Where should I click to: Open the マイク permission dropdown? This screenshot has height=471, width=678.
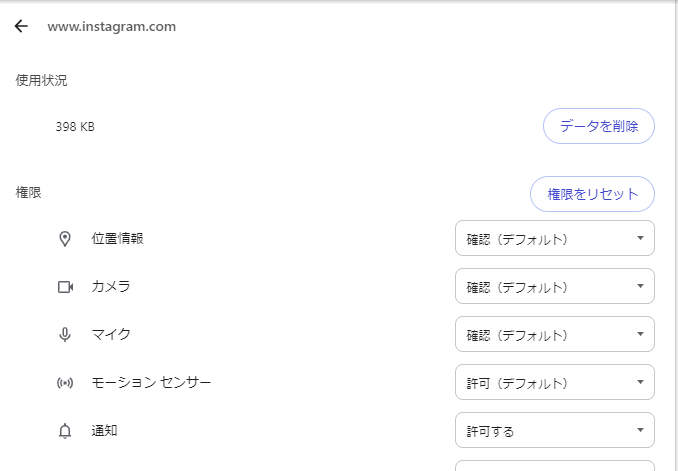click(555, 334)
